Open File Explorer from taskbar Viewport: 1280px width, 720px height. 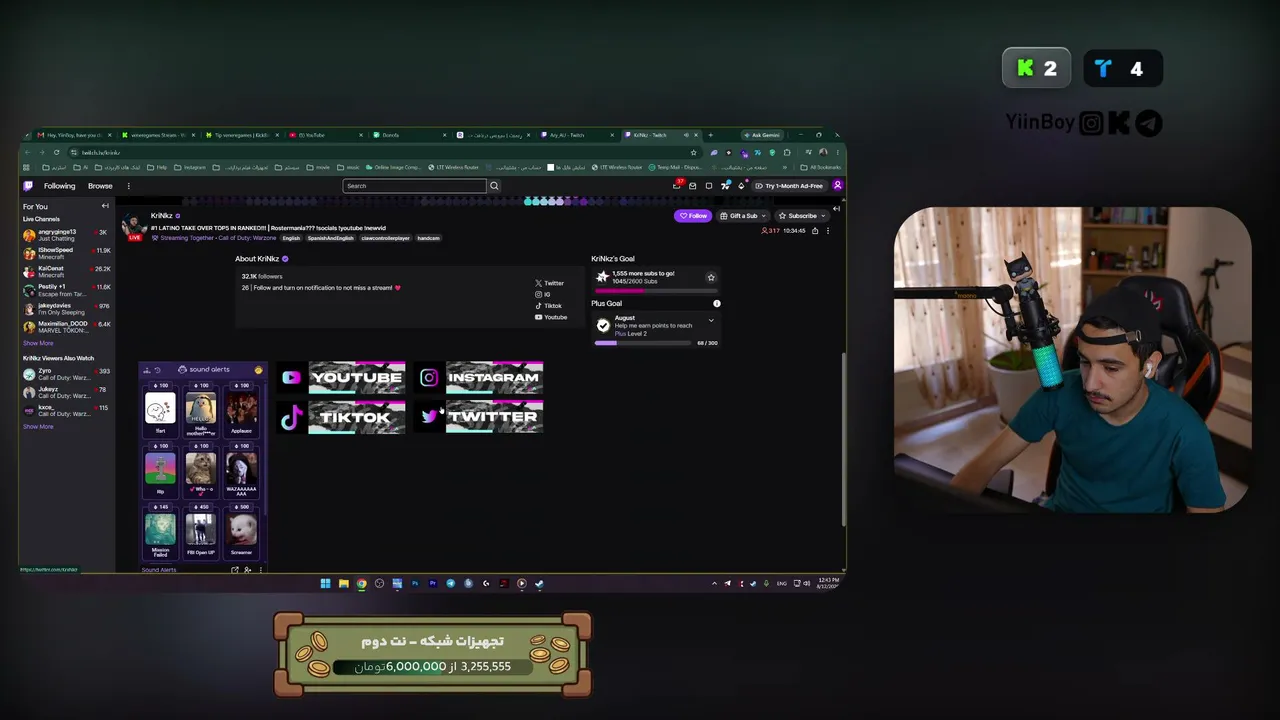point(343,584)
